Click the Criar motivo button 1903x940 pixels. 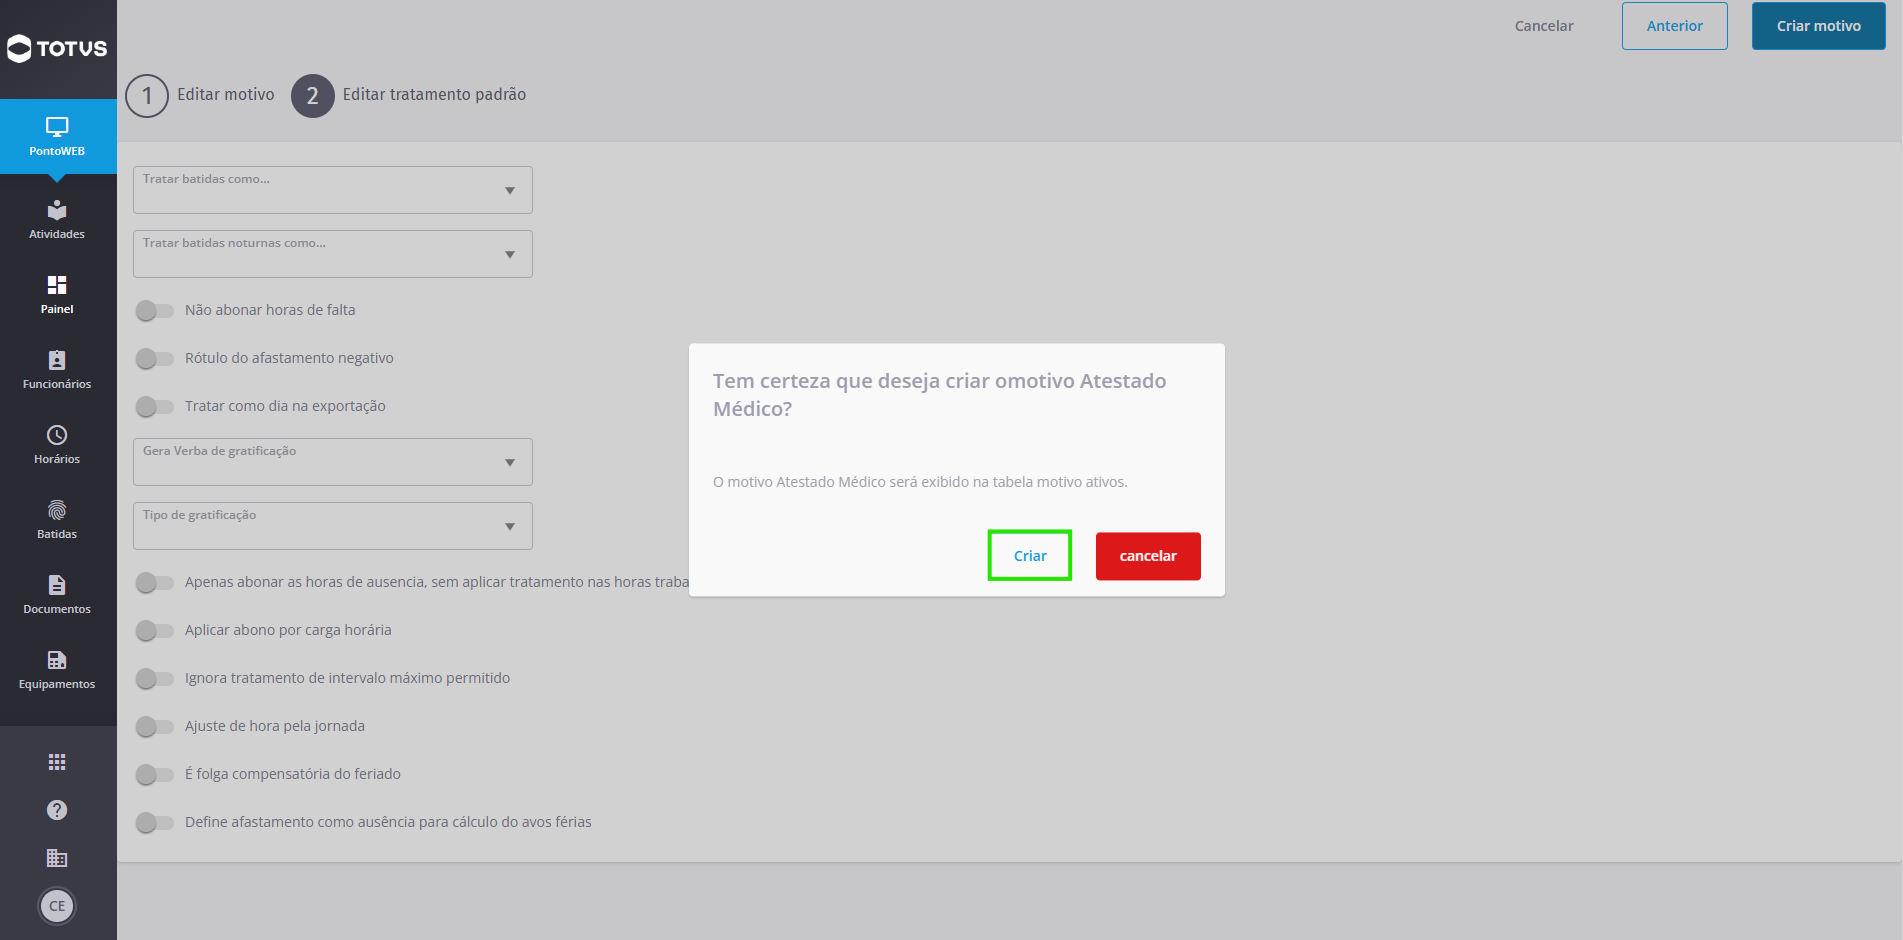pos(1819,26)
